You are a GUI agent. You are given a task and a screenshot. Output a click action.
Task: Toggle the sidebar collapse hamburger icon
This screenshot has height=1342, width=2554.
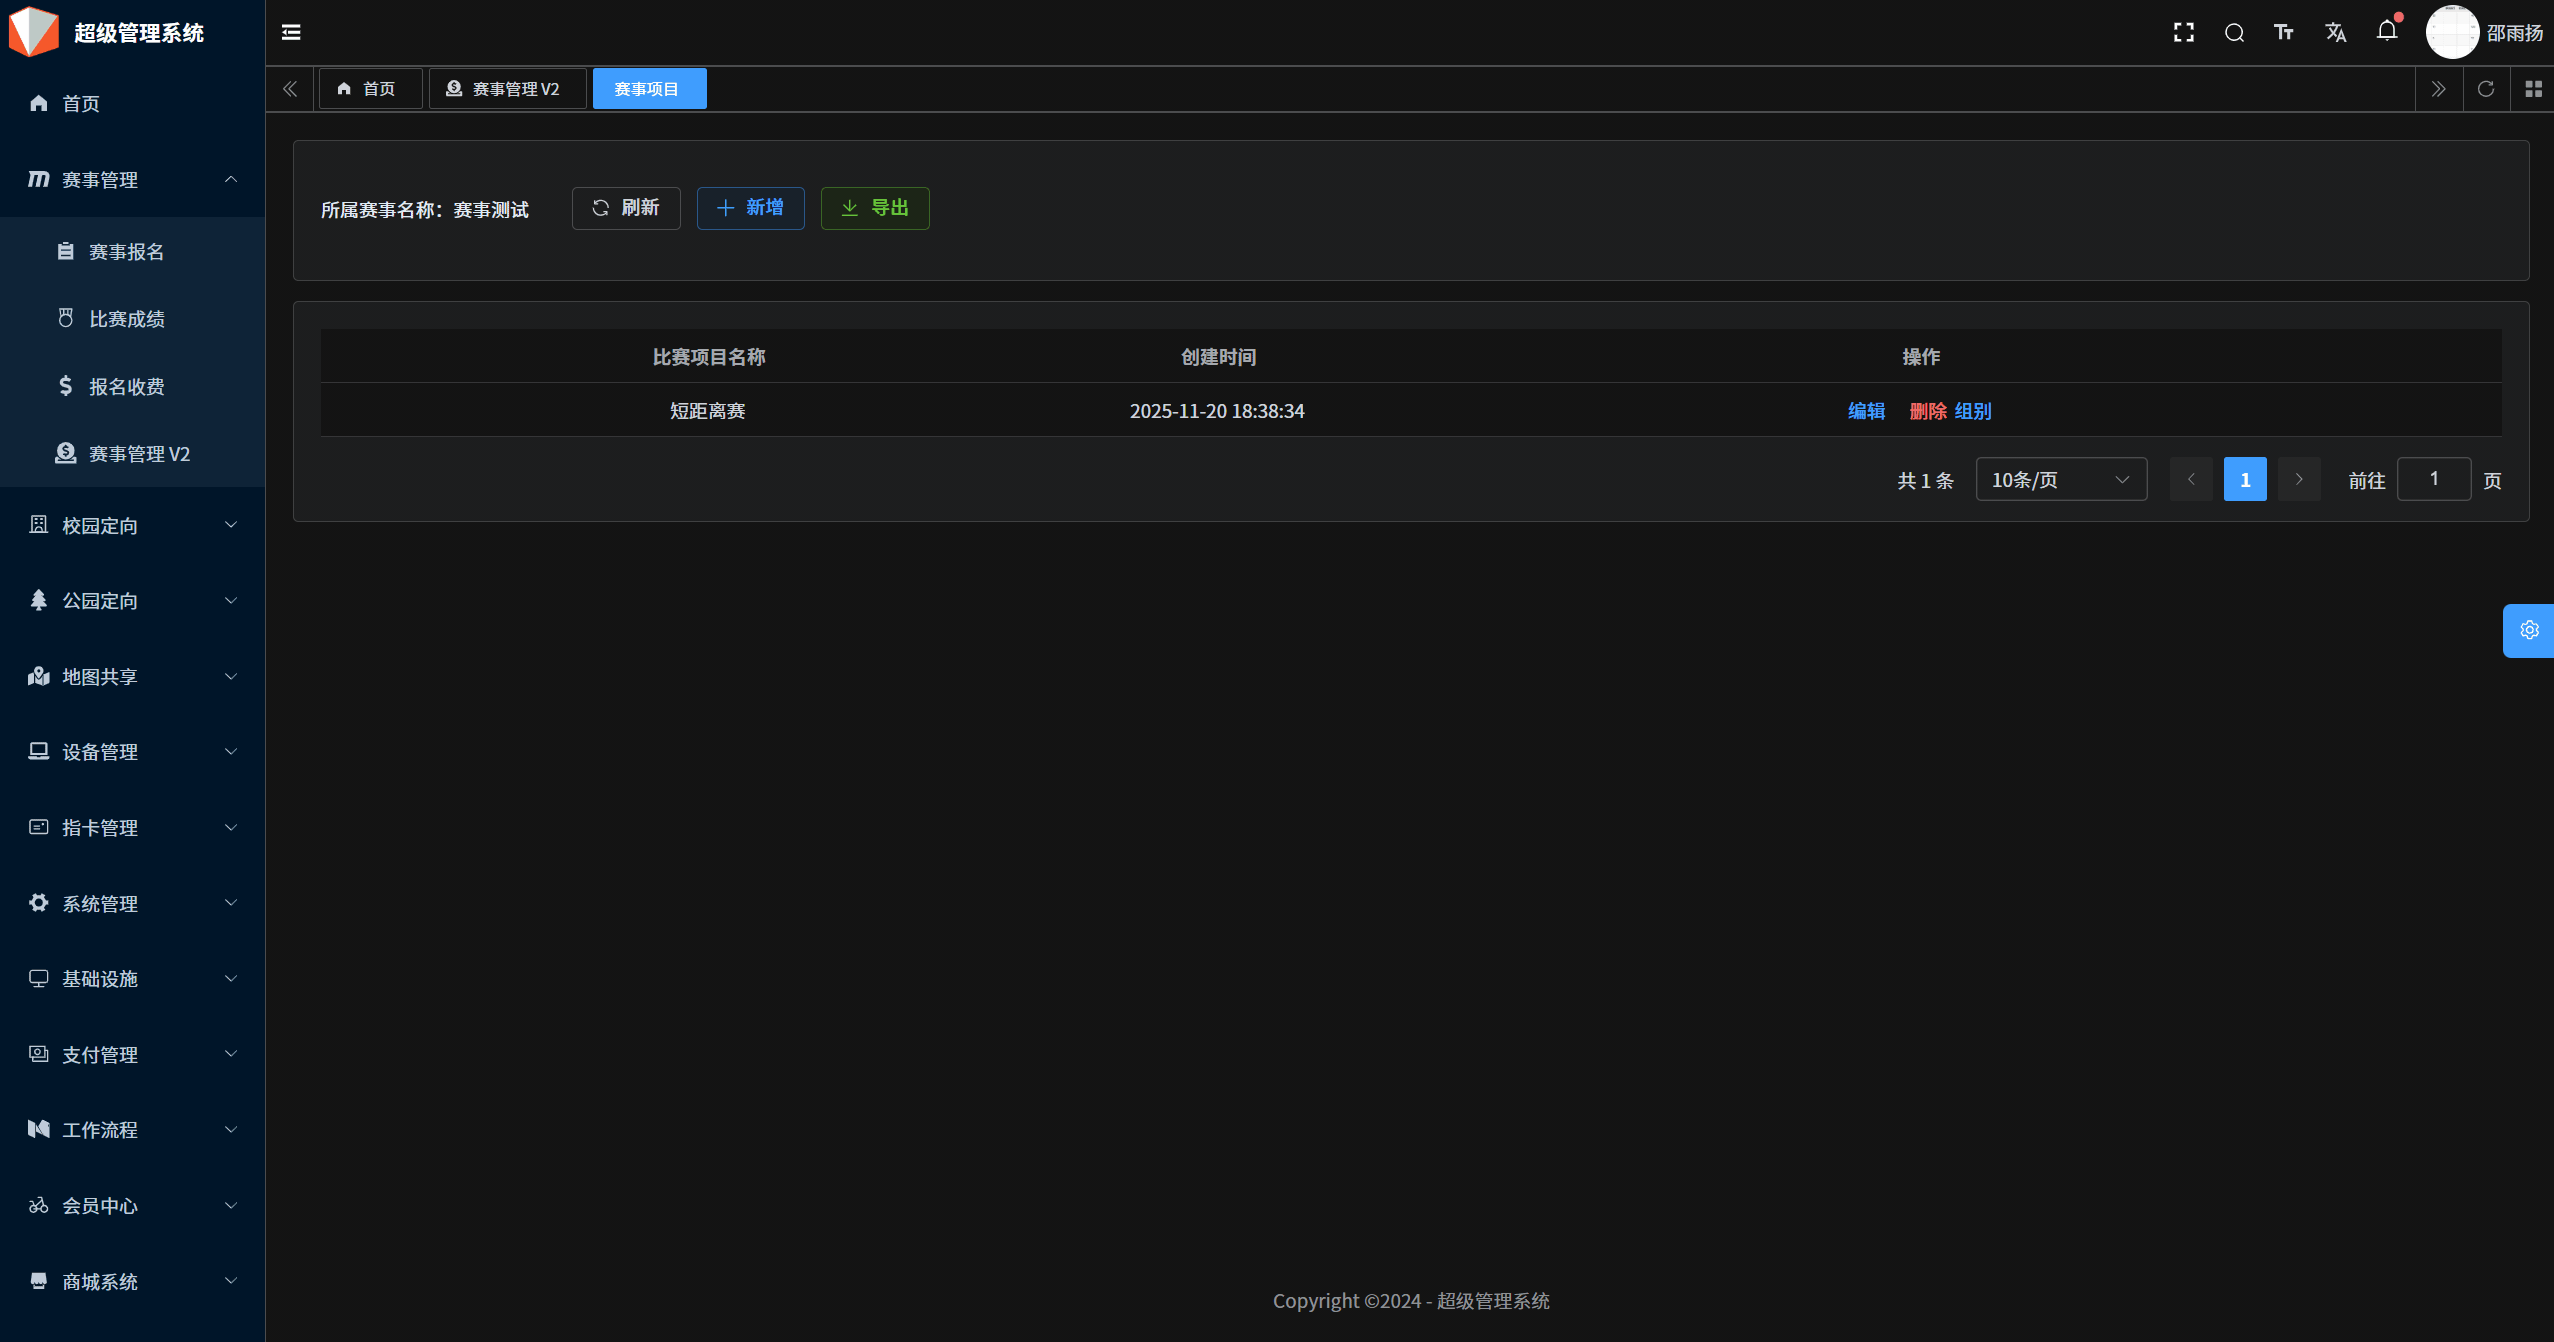(291, 33)
